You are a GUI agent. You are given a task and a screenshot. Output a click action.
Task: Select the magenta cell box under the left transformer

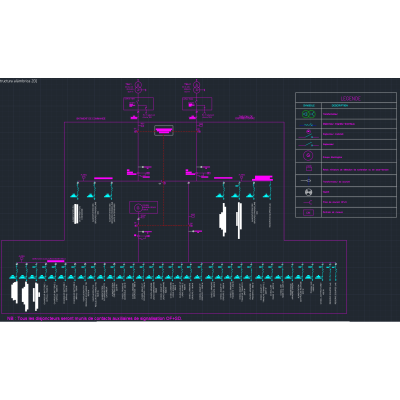[x=138, y=104]
